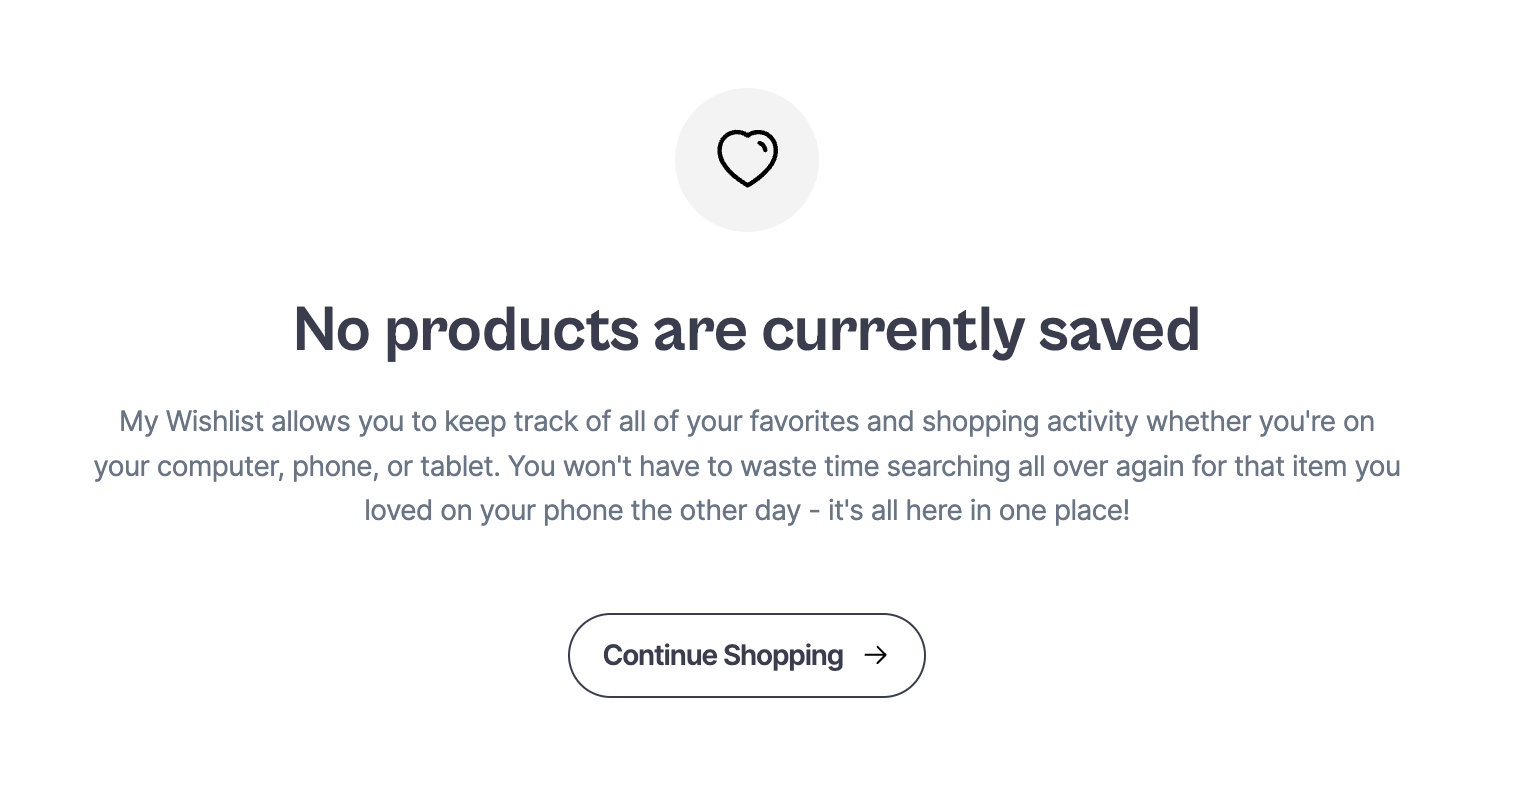Click the word "No" in the heading
Viewport: 1522px width, 810px height.
(x=331, y=329)
